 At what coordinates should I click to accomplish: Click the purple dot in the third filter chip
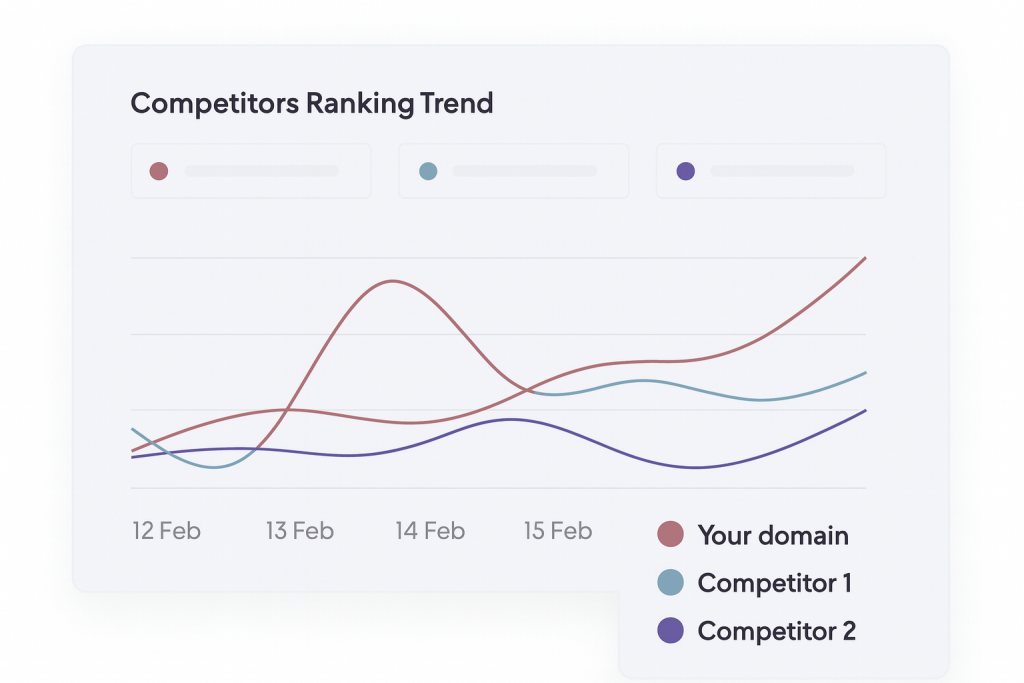pyautogui.click(x=685, y=171)
